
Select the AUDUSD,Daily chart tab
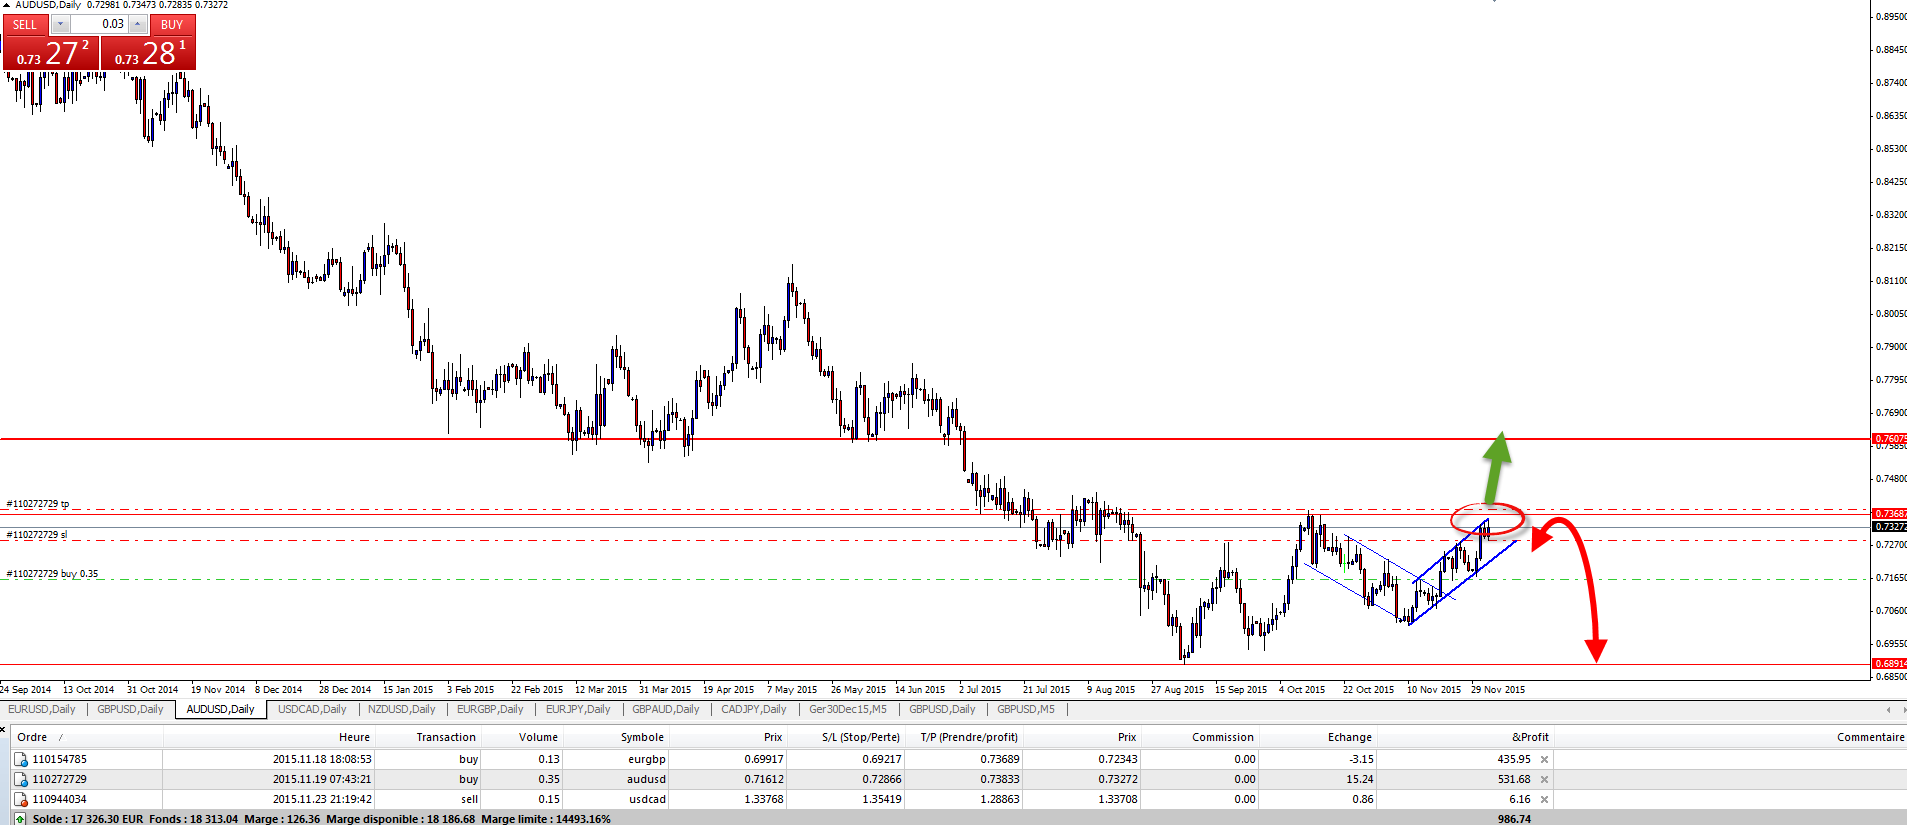[x=220, y=709]
